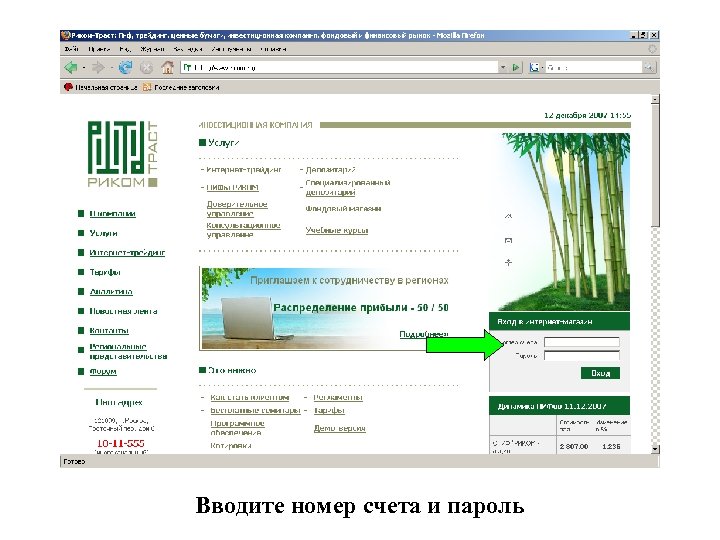Click the laptop partnership banner image

pyautogui.click(x=325, y=309)
